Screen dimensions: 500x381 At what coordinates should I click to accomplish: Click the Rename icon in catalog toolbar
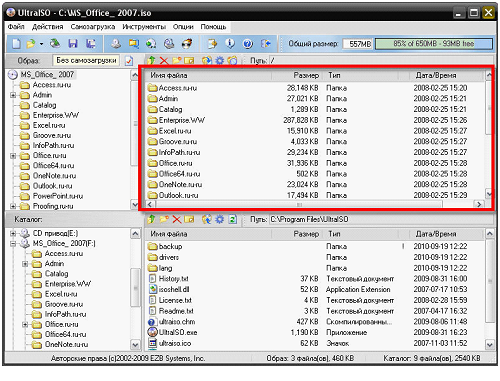point(189,219)
